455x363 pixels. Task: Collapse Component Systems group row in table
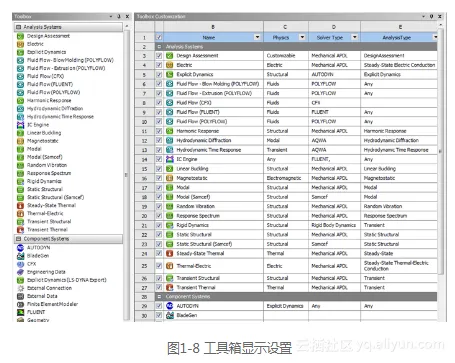click(159, 296)
